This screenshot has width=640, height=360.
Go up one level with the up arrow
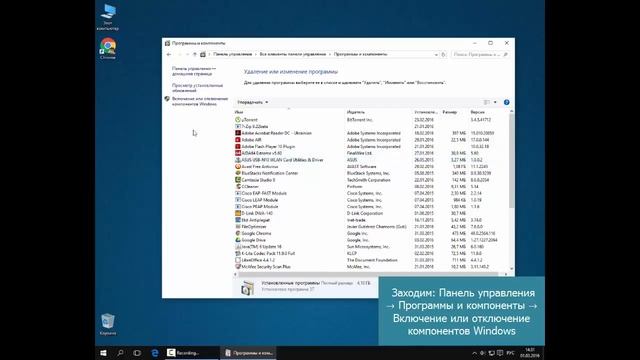click(x=194, y=54)
